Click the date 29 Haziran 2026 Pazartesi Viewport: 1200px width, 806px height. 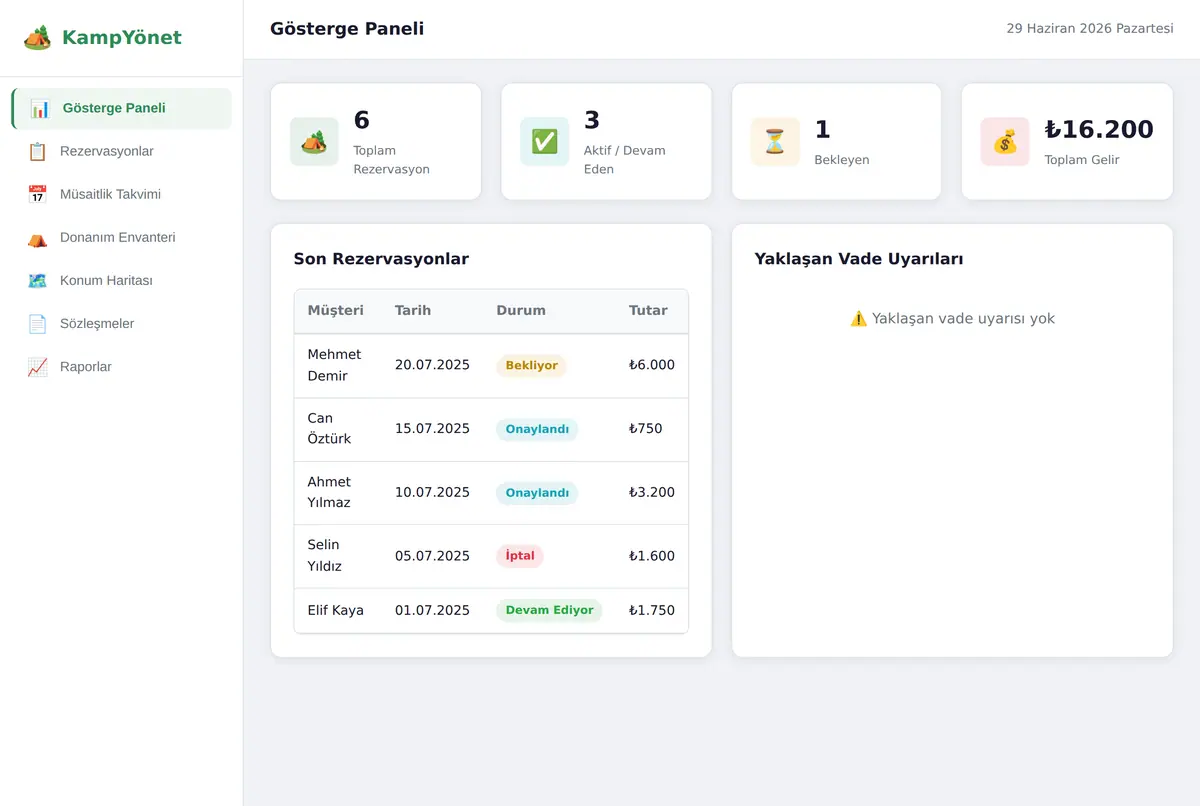click(x=1090, y=29)
